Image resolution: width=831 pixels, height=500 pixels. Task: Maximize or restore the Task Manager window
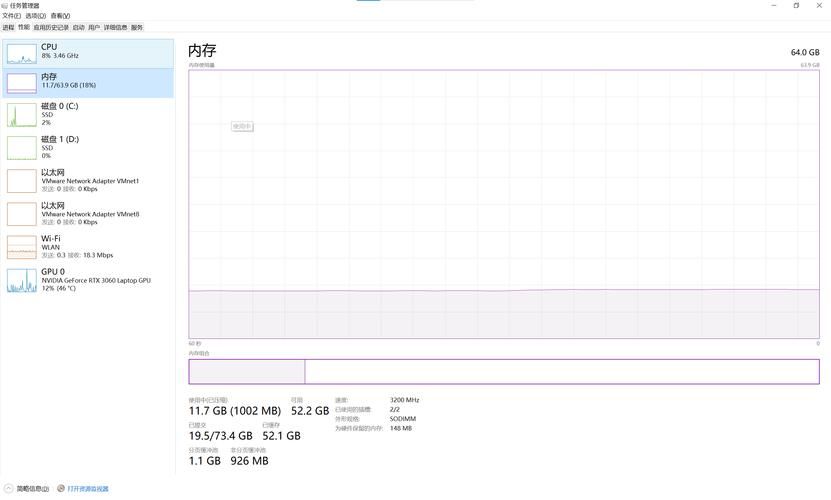point(796,5)
